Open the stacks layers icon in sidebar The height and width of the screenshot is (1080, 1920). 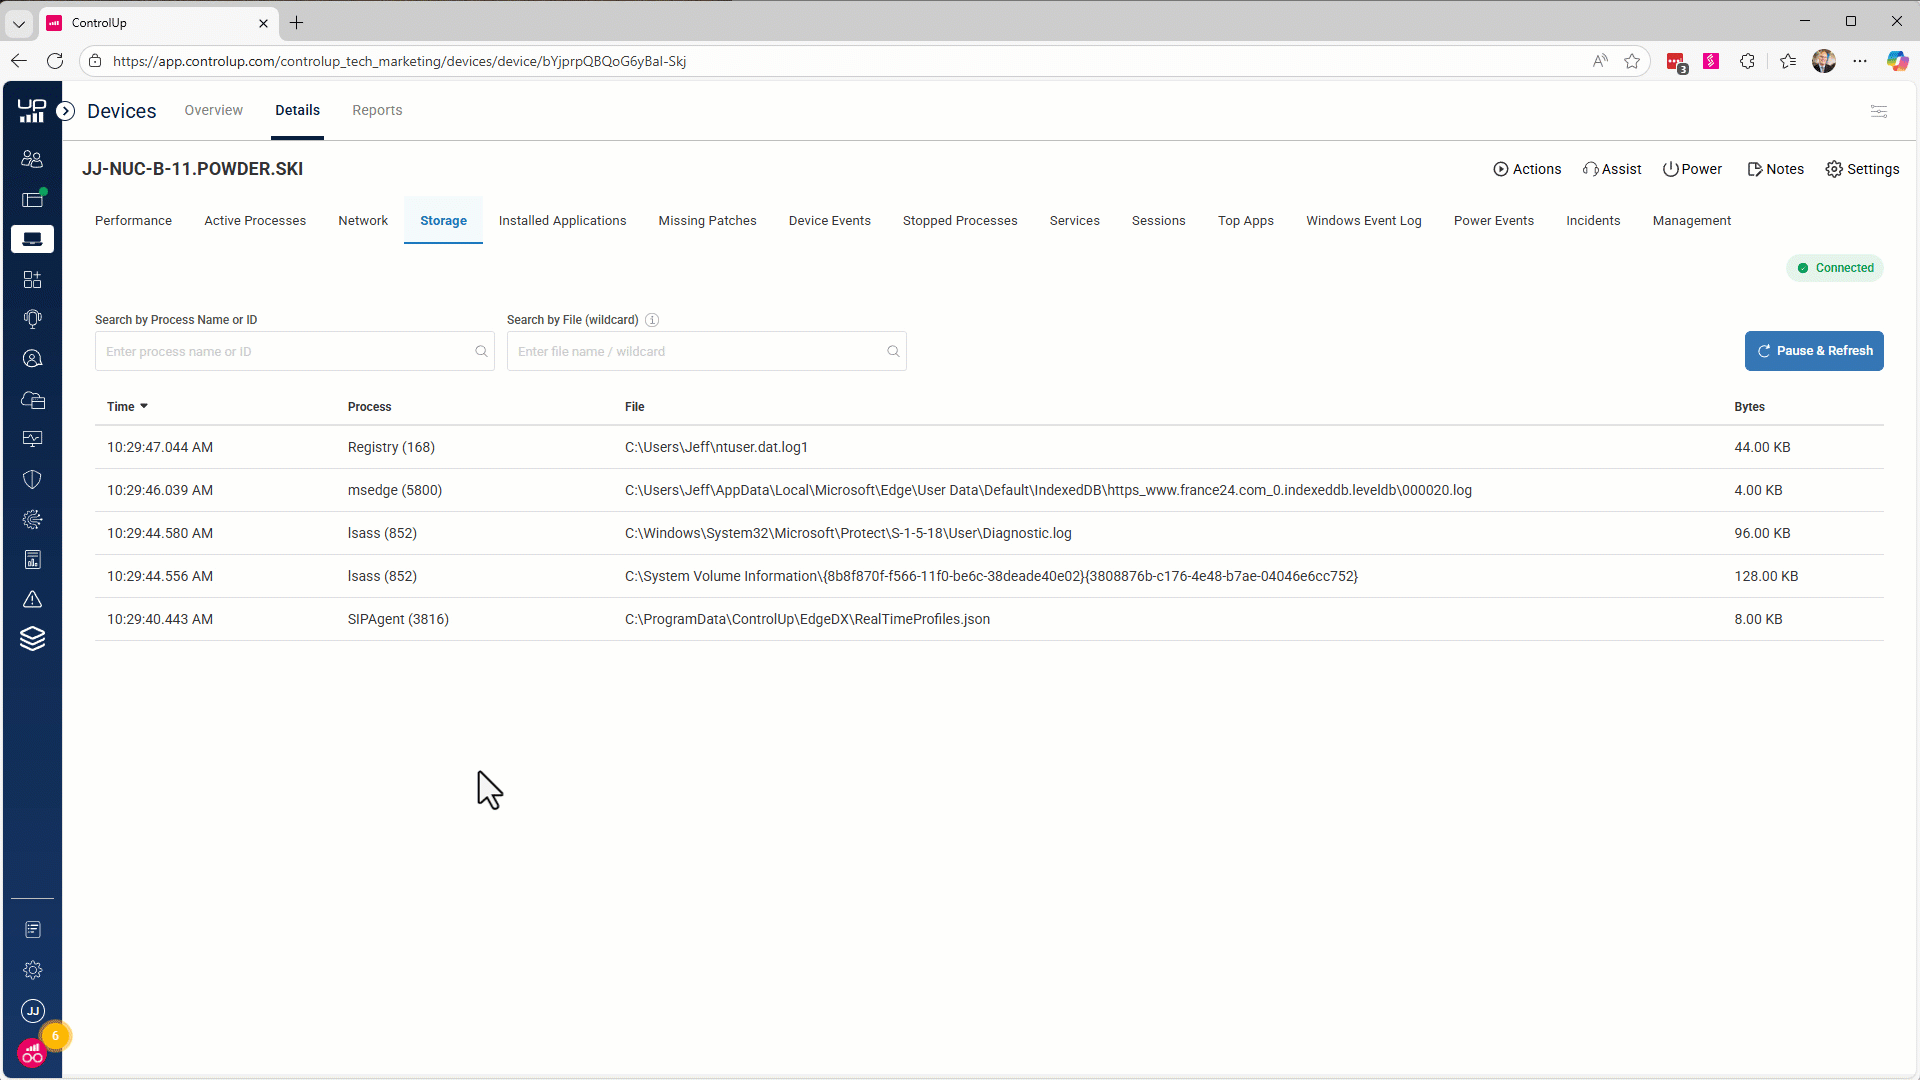33,638
